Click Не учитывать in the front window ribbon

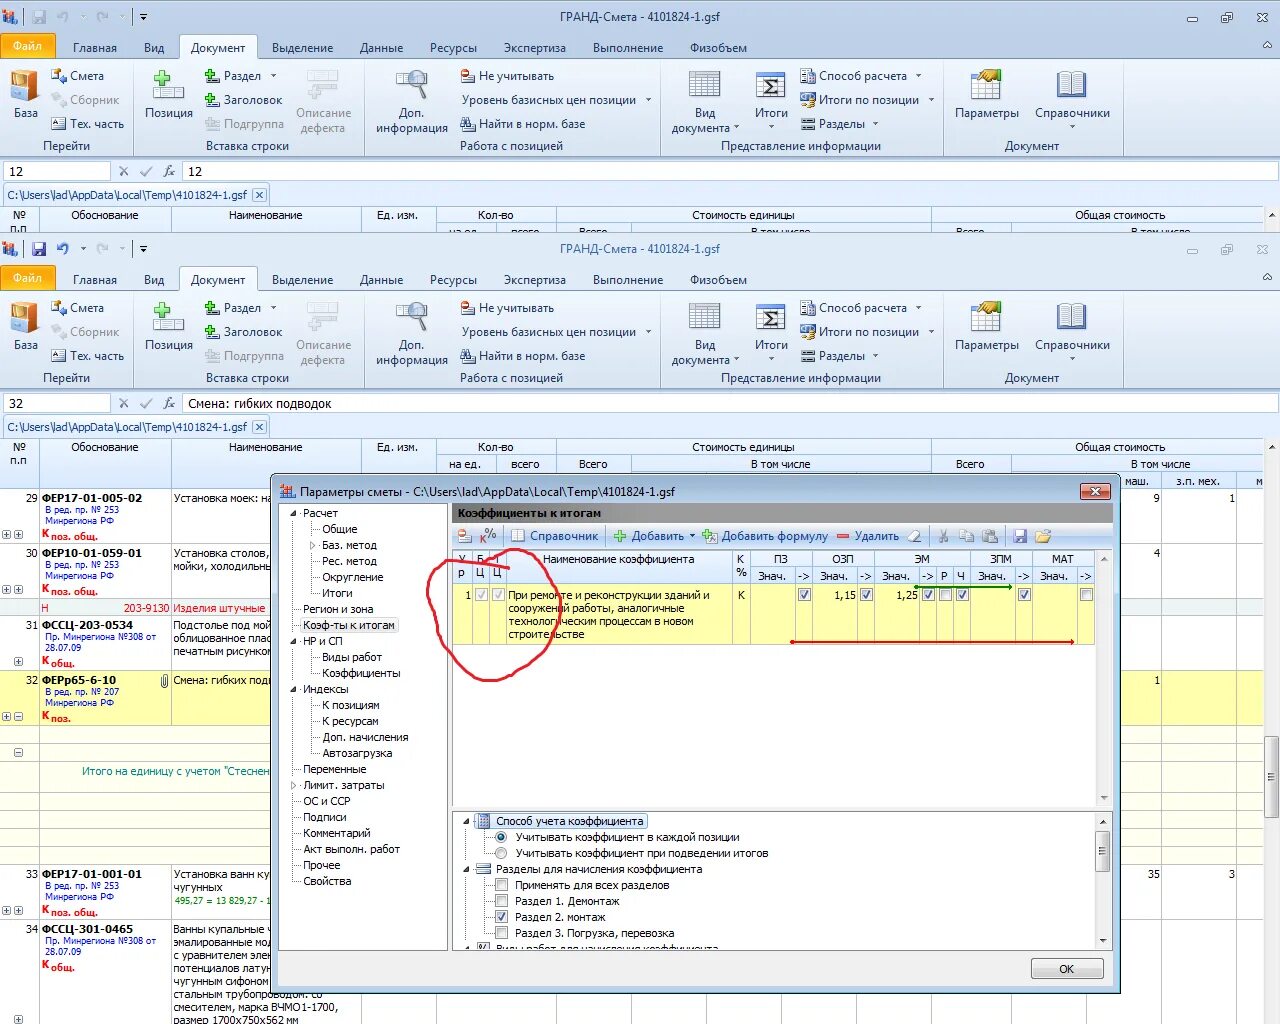pos(507,308)
